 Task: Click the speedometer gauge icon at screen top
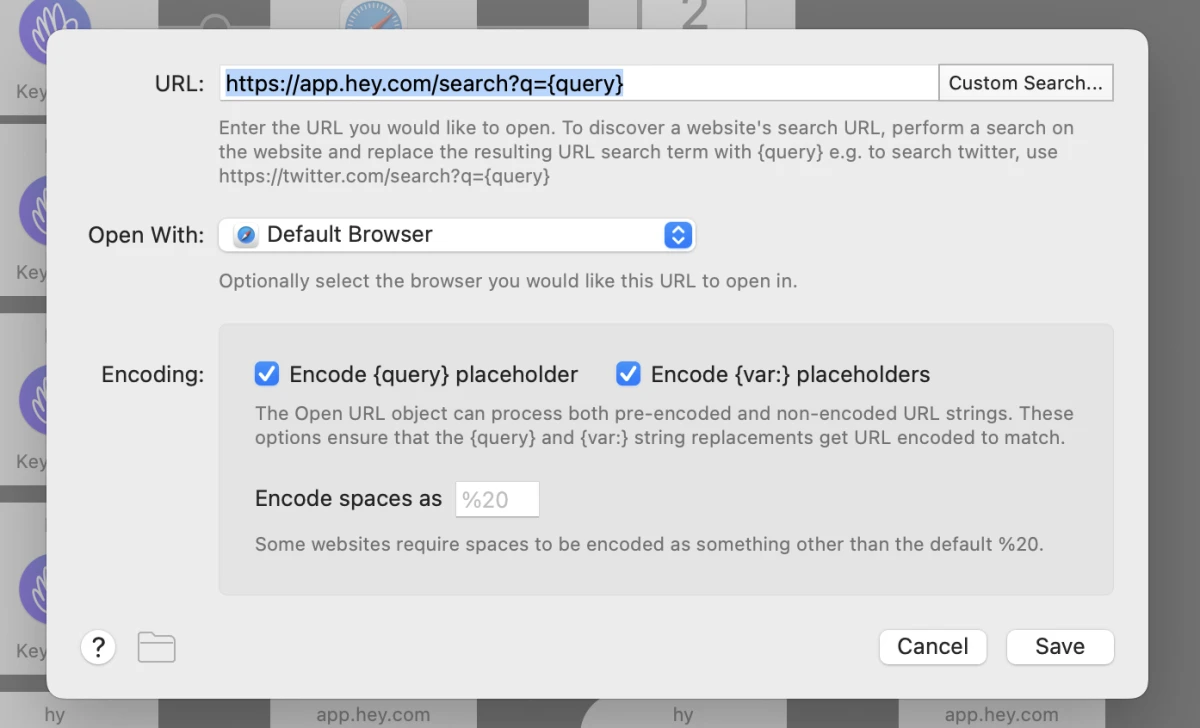373,17
